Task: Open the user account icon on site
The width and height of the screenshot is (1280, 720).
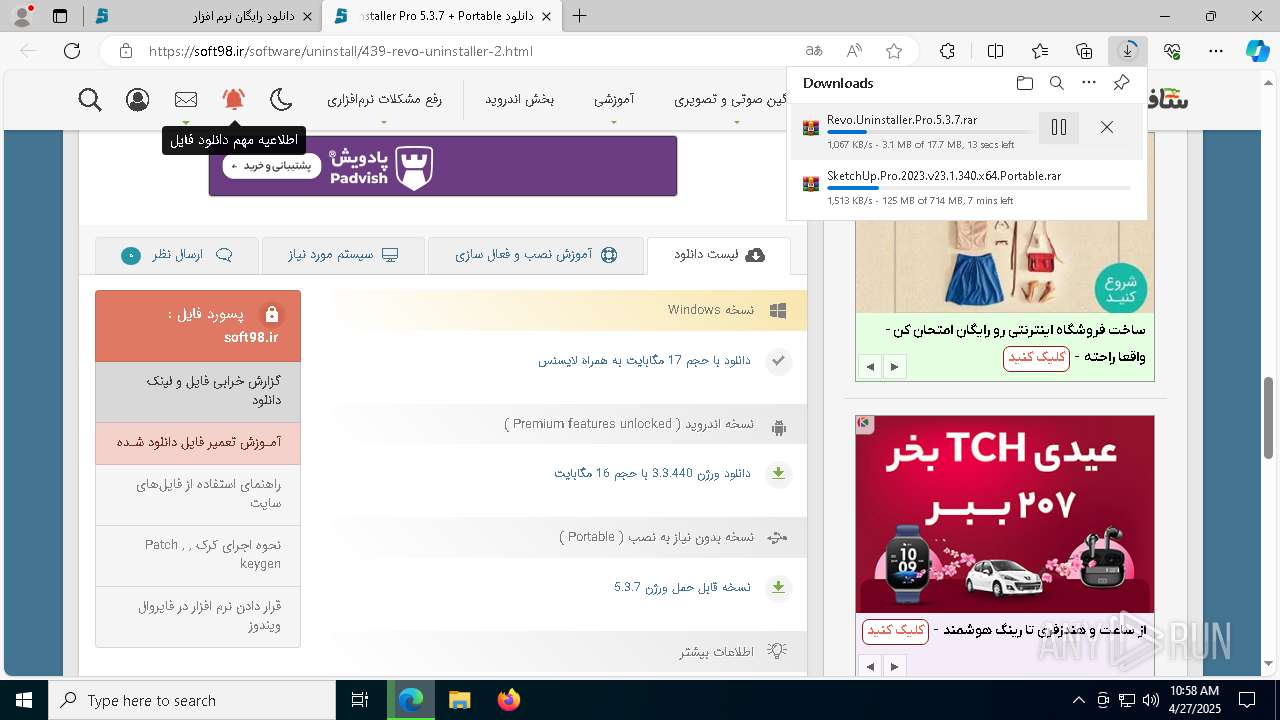Action: point(138,99)
